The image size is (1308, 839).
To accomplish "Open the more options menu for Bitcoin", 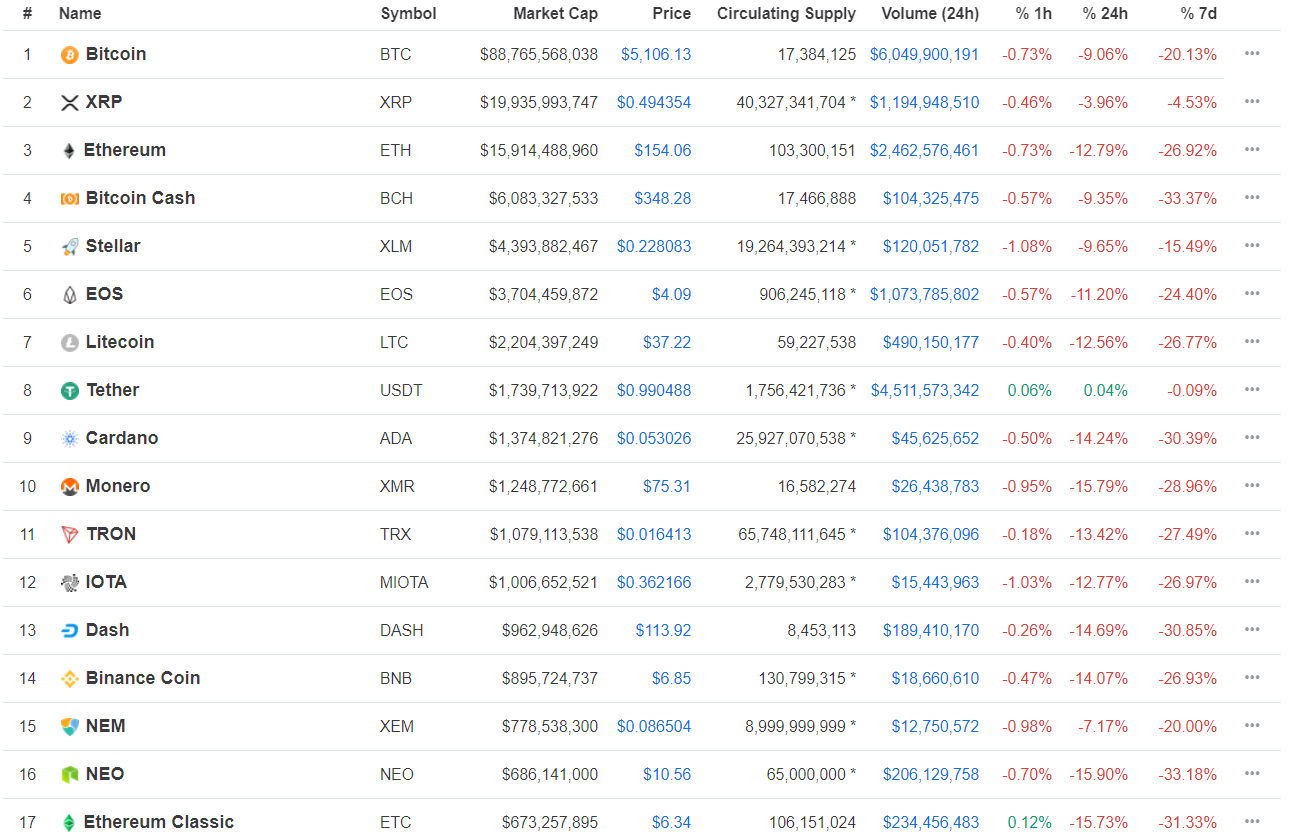I will [1252, 53].
